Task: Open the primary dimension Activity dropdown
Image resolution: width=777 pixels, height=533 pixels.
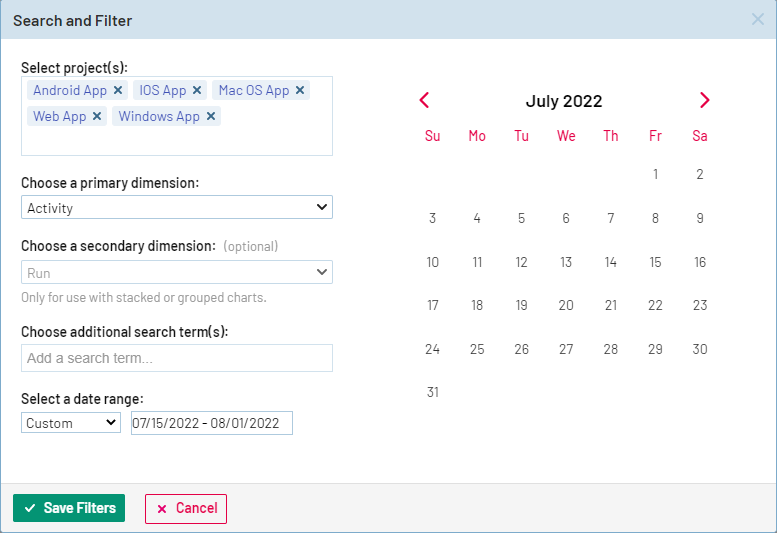Action: pos(176,207)
